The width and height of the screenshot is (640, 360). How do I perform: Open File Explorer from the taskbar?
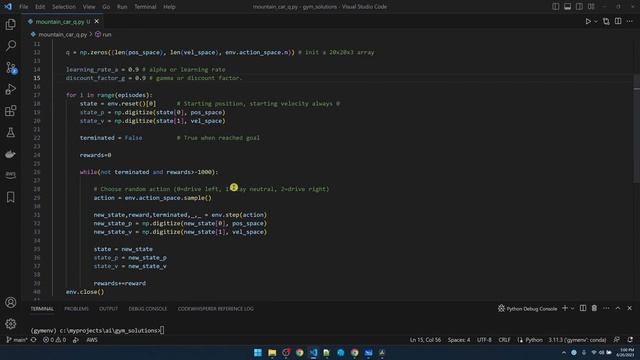(272, 352)
